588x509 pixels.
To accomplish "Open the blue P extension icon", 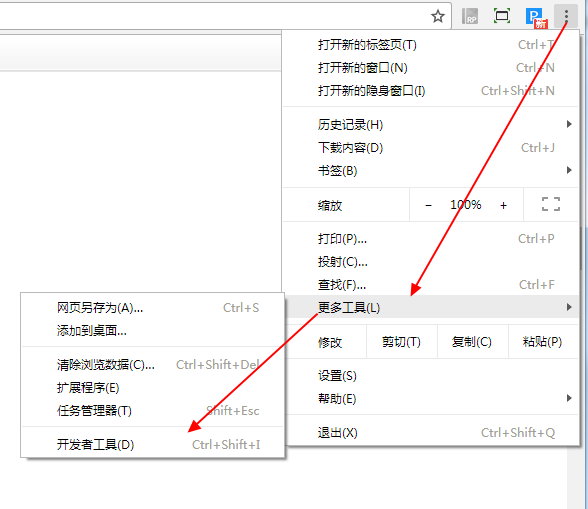I will tap(536, 18).
